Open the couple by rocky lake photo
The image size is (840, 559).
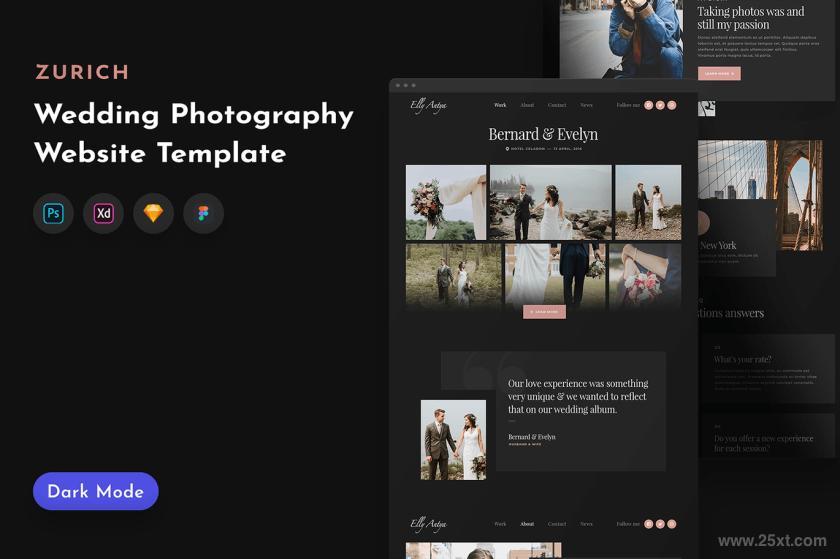click(x=551, y=202)
